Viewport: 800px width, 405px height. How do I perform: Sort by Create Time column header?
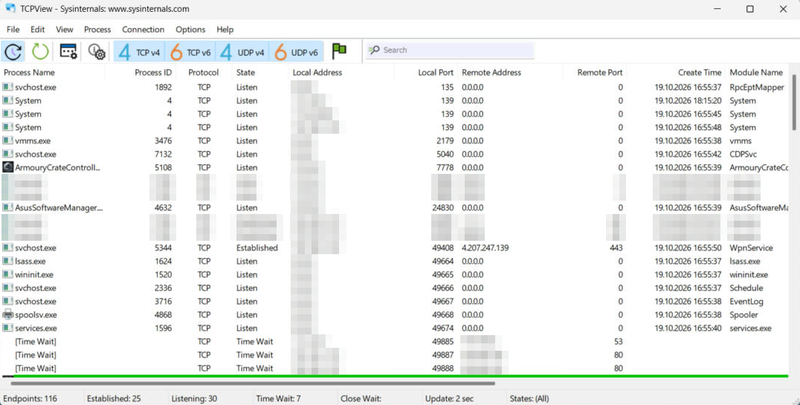tap(699, 72)
